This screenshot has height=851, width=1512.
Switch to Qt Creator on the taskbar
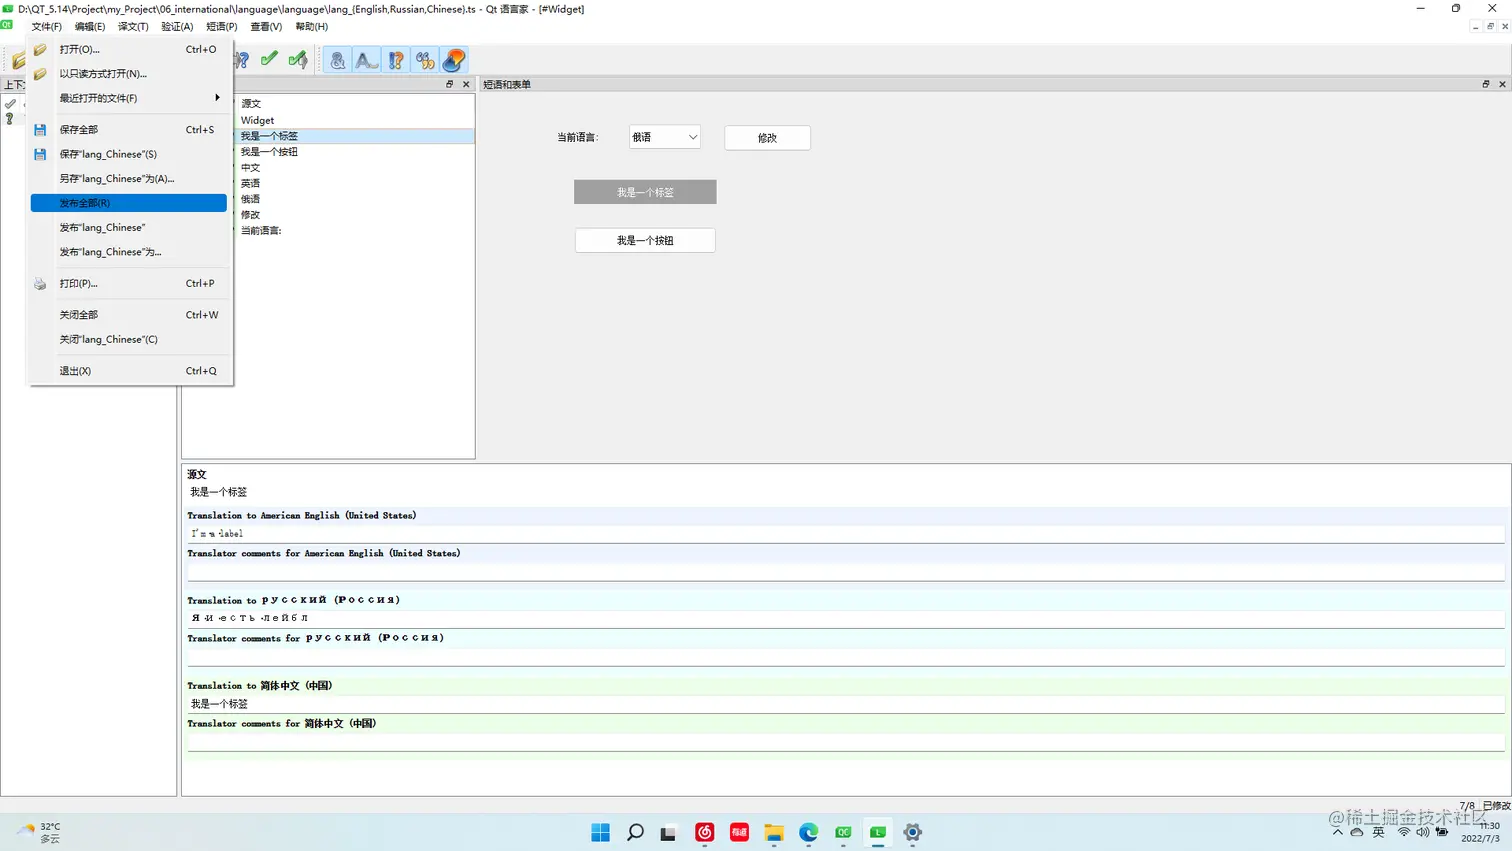[843, 832]
